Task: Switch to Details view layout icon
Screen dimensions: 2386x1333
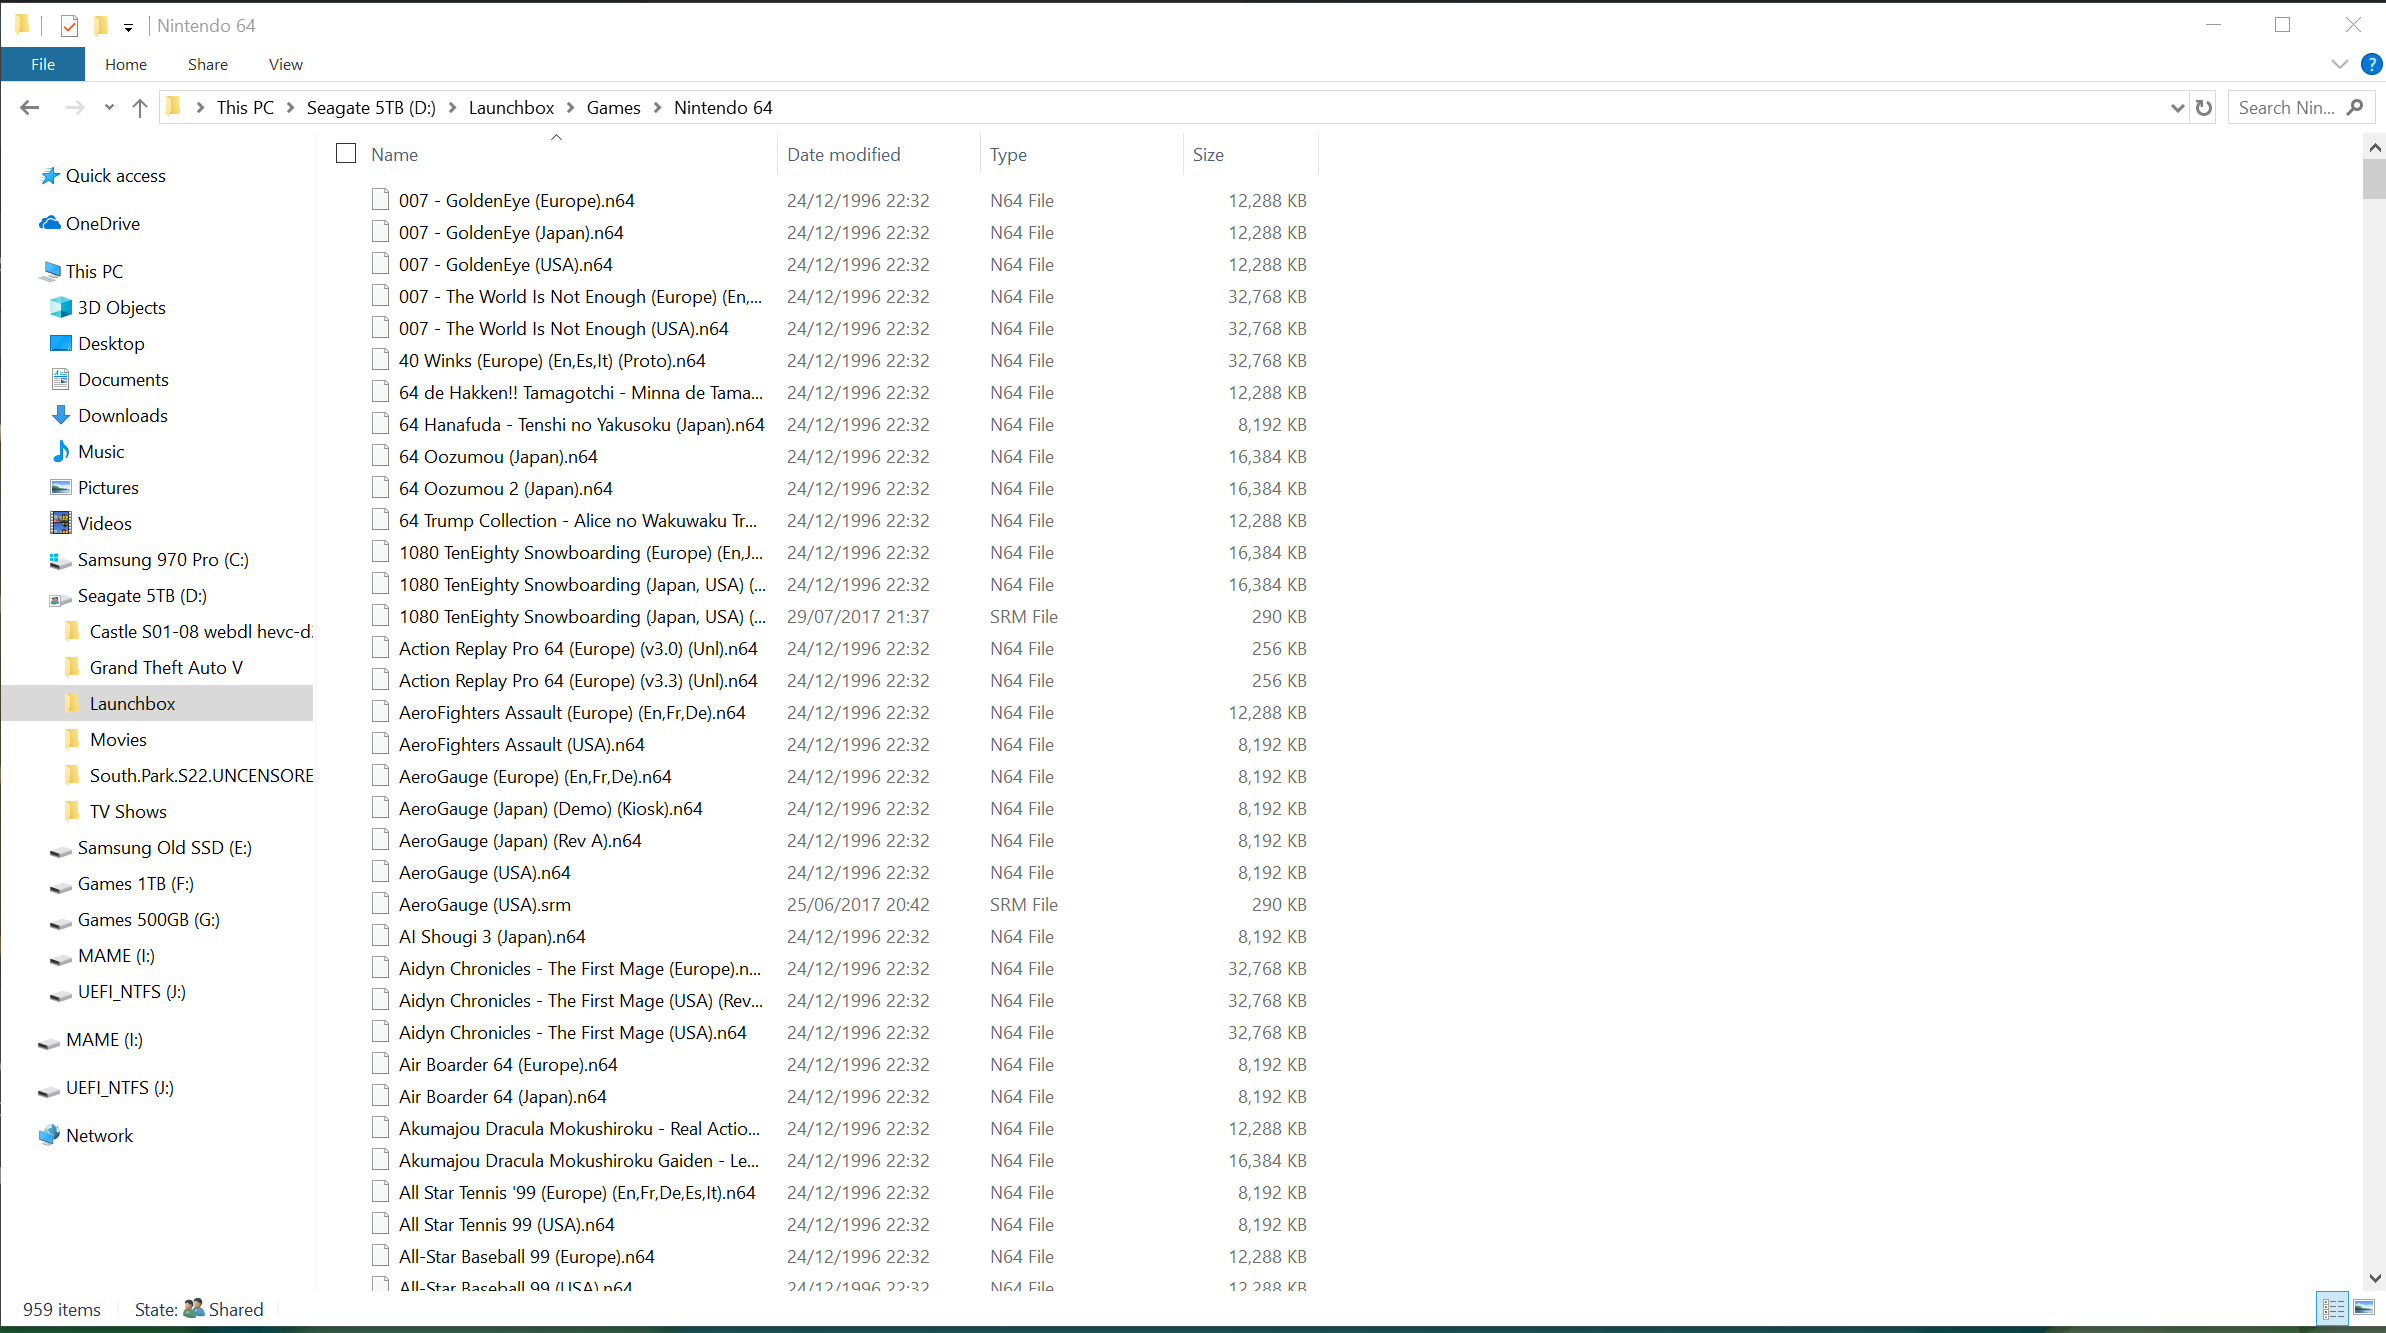Action: [x=2333, y=1308]
